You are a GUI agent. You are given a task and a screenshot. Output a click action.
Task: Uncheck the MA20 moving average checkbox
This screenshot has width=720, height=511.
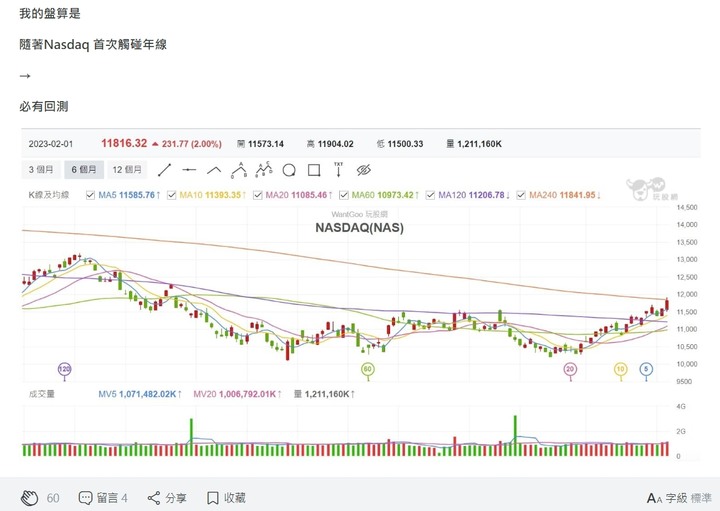coord(258,195)
